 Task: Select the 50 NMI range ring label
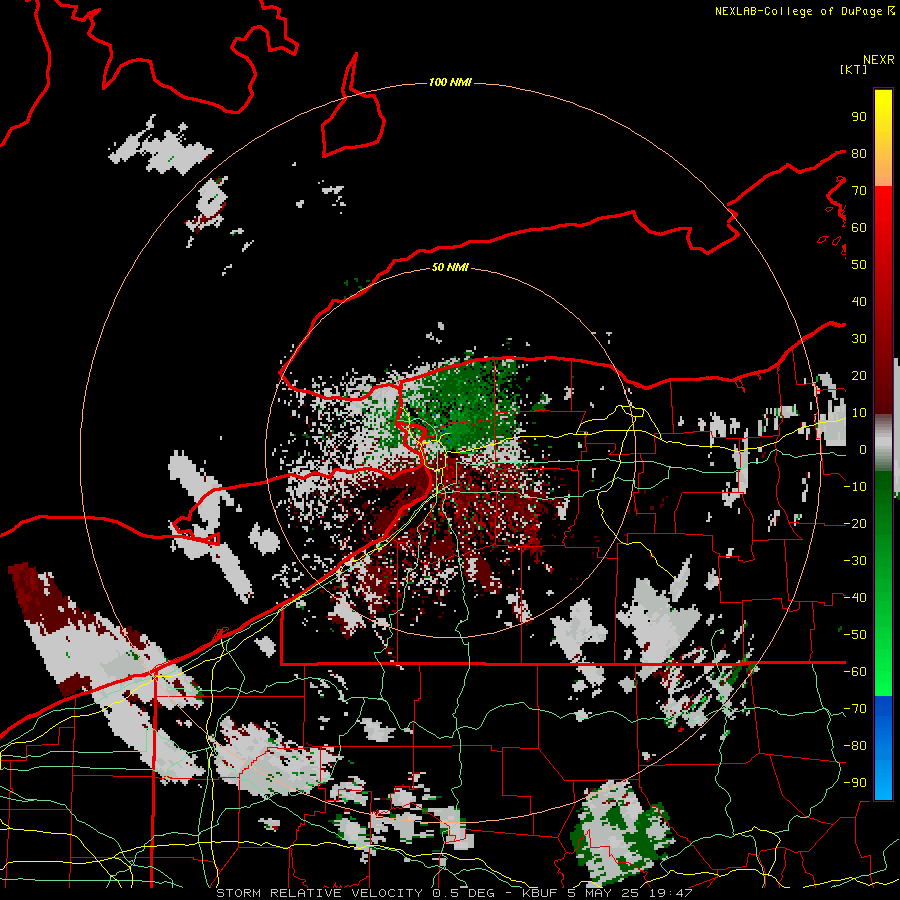click(450, 267)
